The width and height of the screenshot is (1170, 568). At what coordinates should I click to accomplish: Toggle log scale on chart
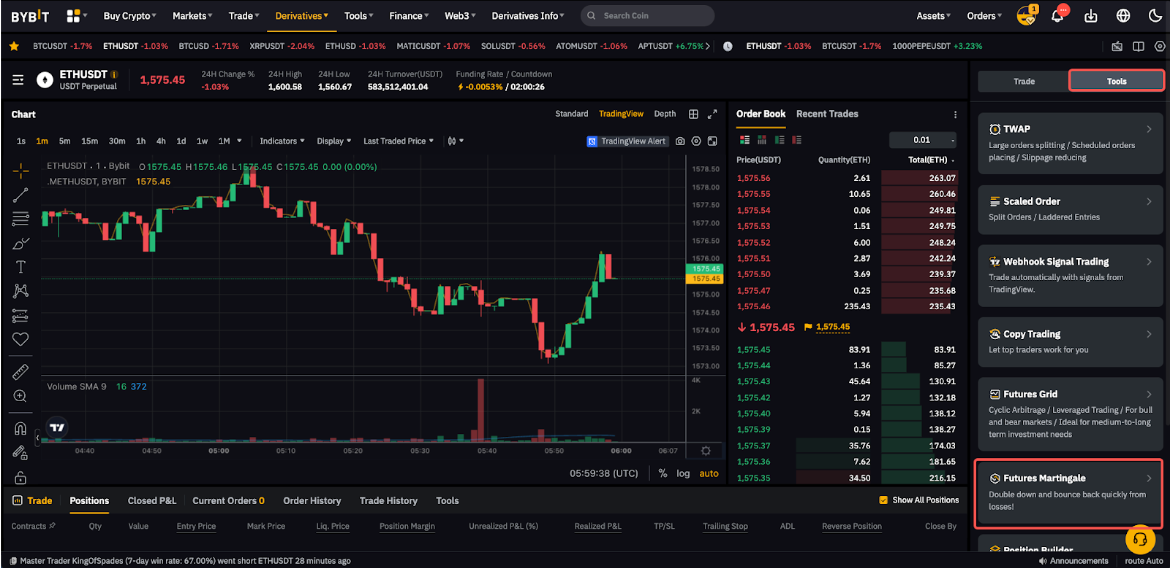click(683, 473)
